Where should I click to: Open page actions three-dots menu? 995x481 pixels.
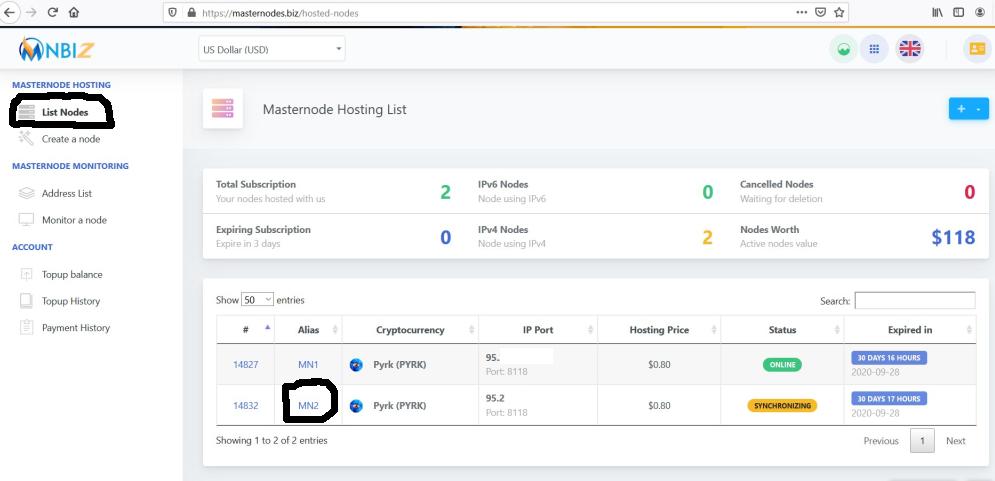pos(801,12)
